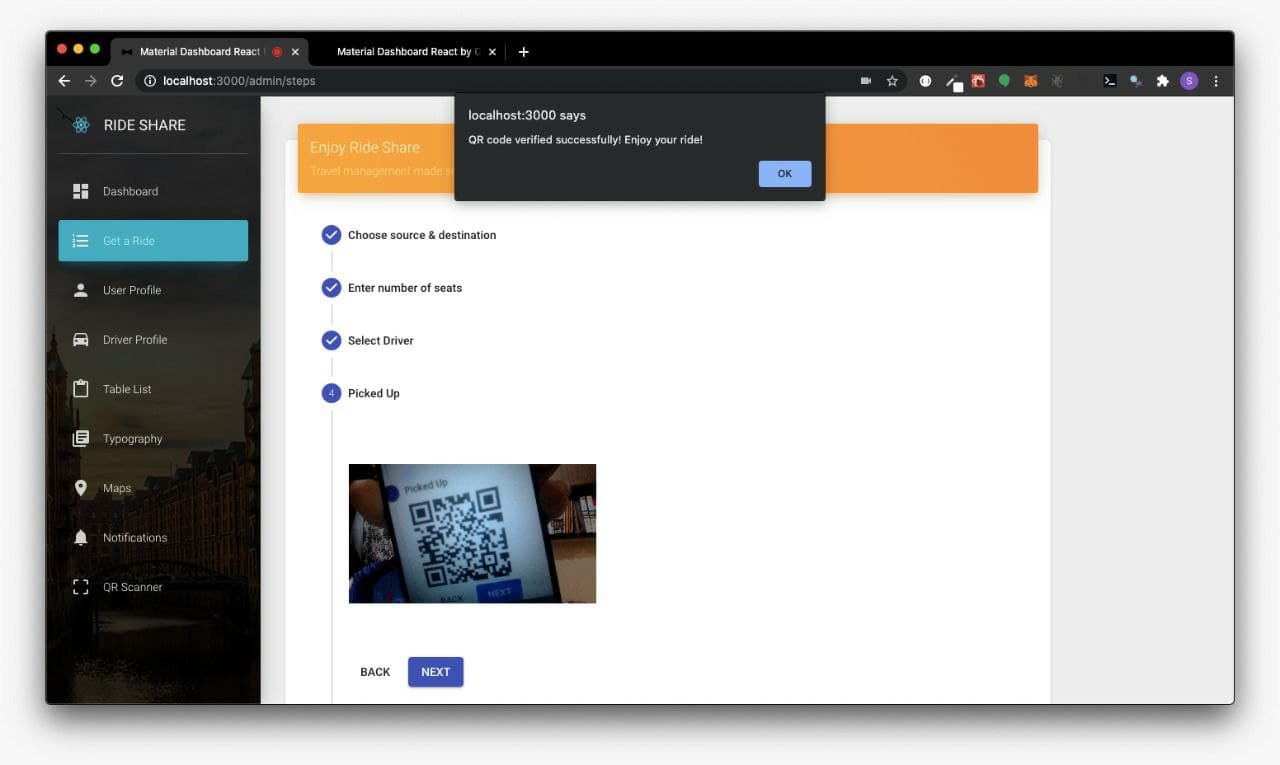This screenshot has width=1280, height=765.
Task: Click the Get a Ride list icon
Action: click(x=81, y=241)
